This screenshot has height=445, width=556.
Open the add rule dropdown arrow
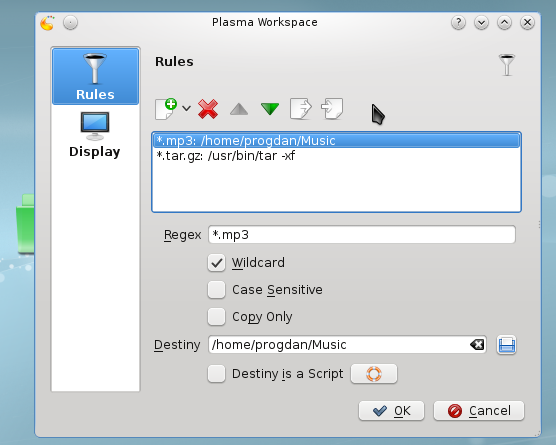pyautogui.click(x=187, y=109)
